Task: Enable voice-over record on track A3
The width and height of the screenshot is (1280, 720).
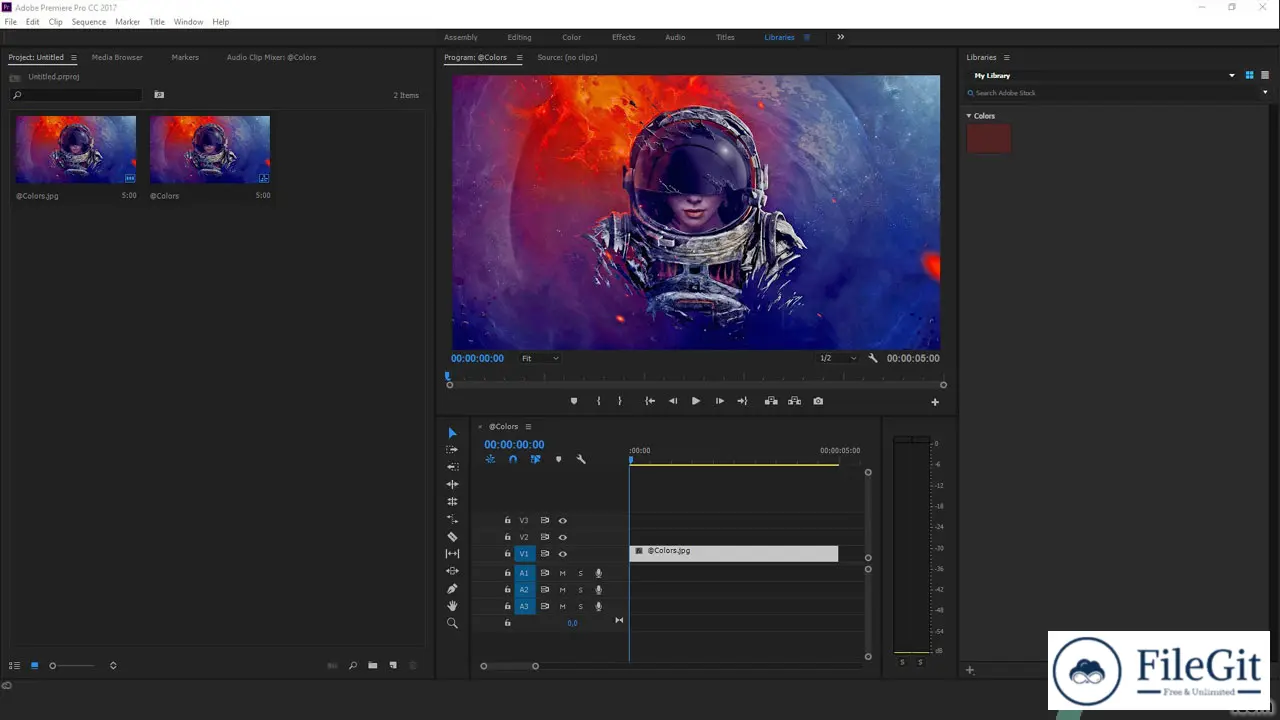Action: [x=598, y=606]
